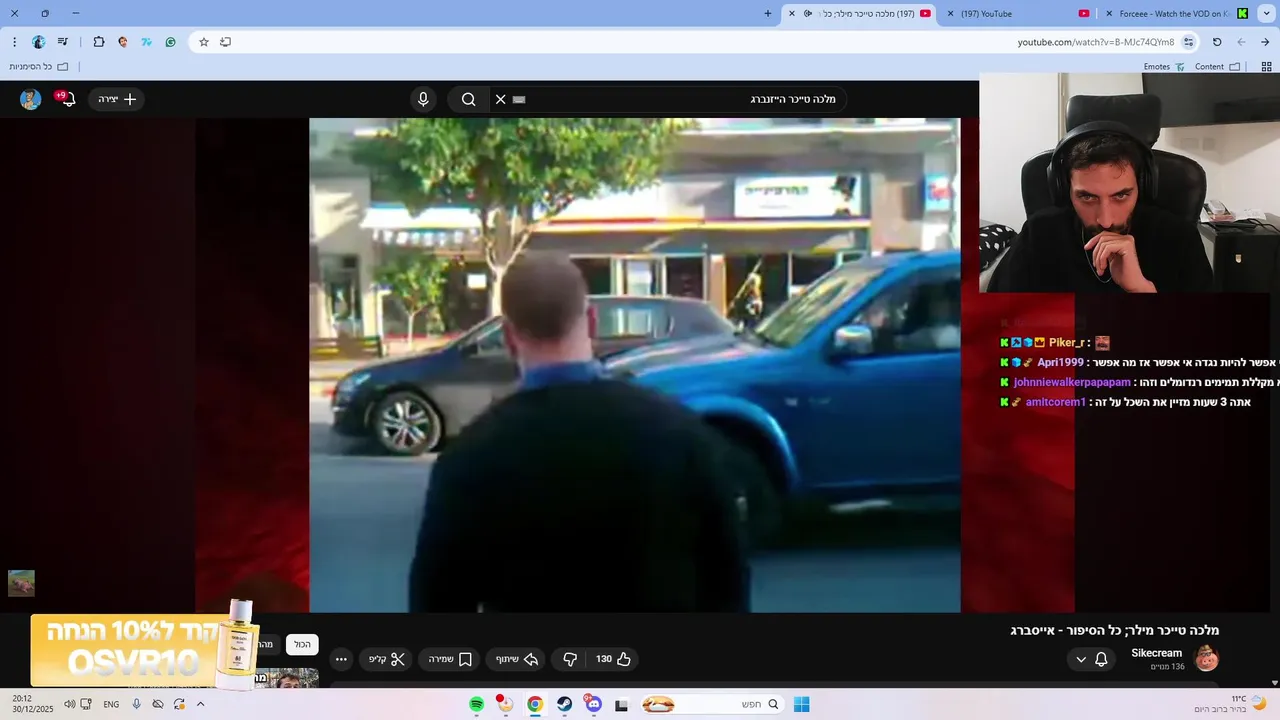The height and width of the screenshot is (720, 1280).
Task: Click the address bar URL
Action: [1096, 42]
